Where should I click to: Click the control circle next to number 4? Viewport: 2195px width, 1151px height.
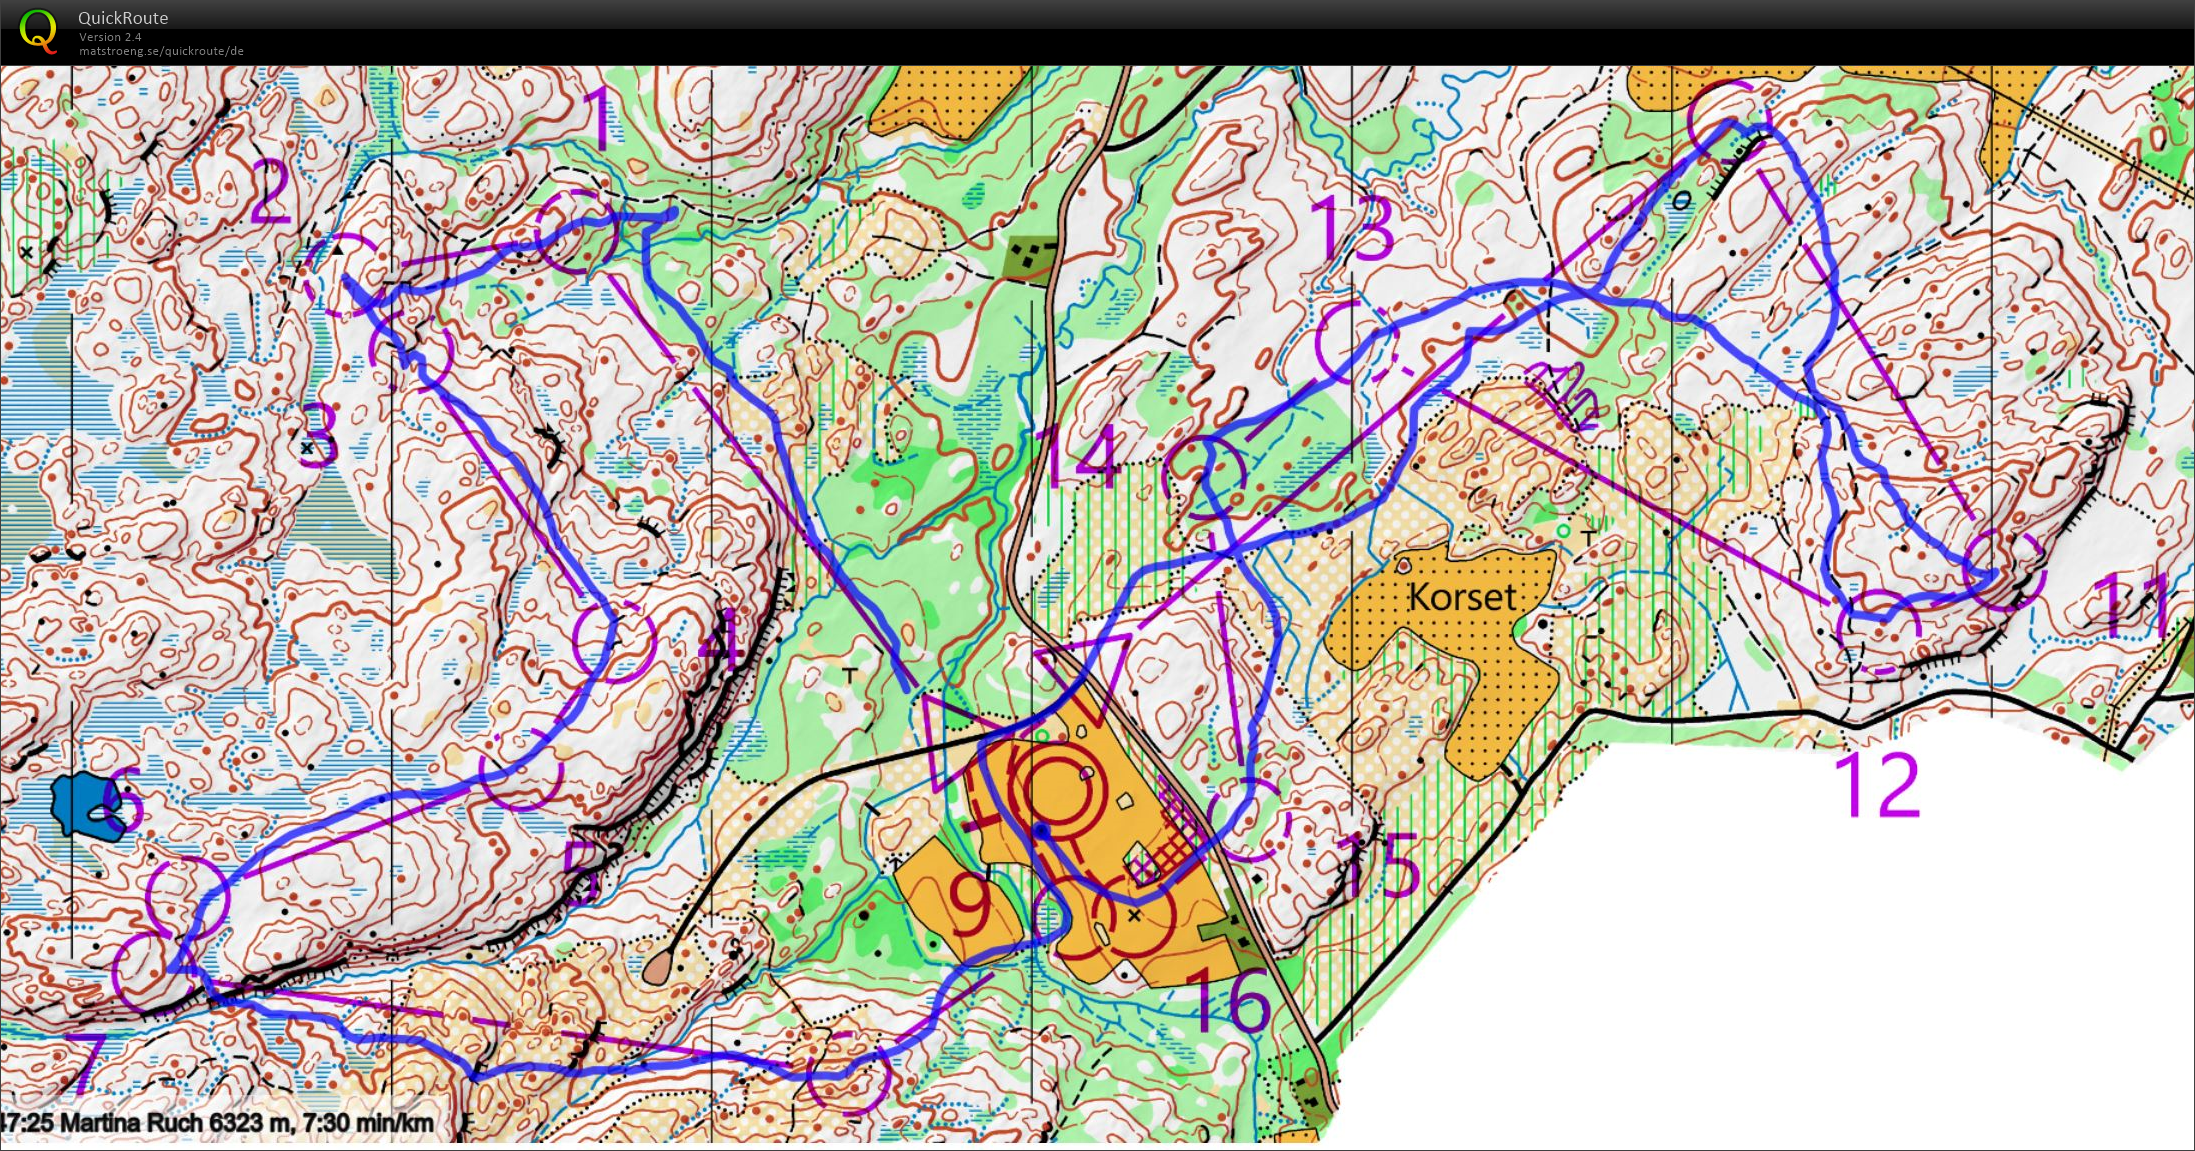point(614,641)
